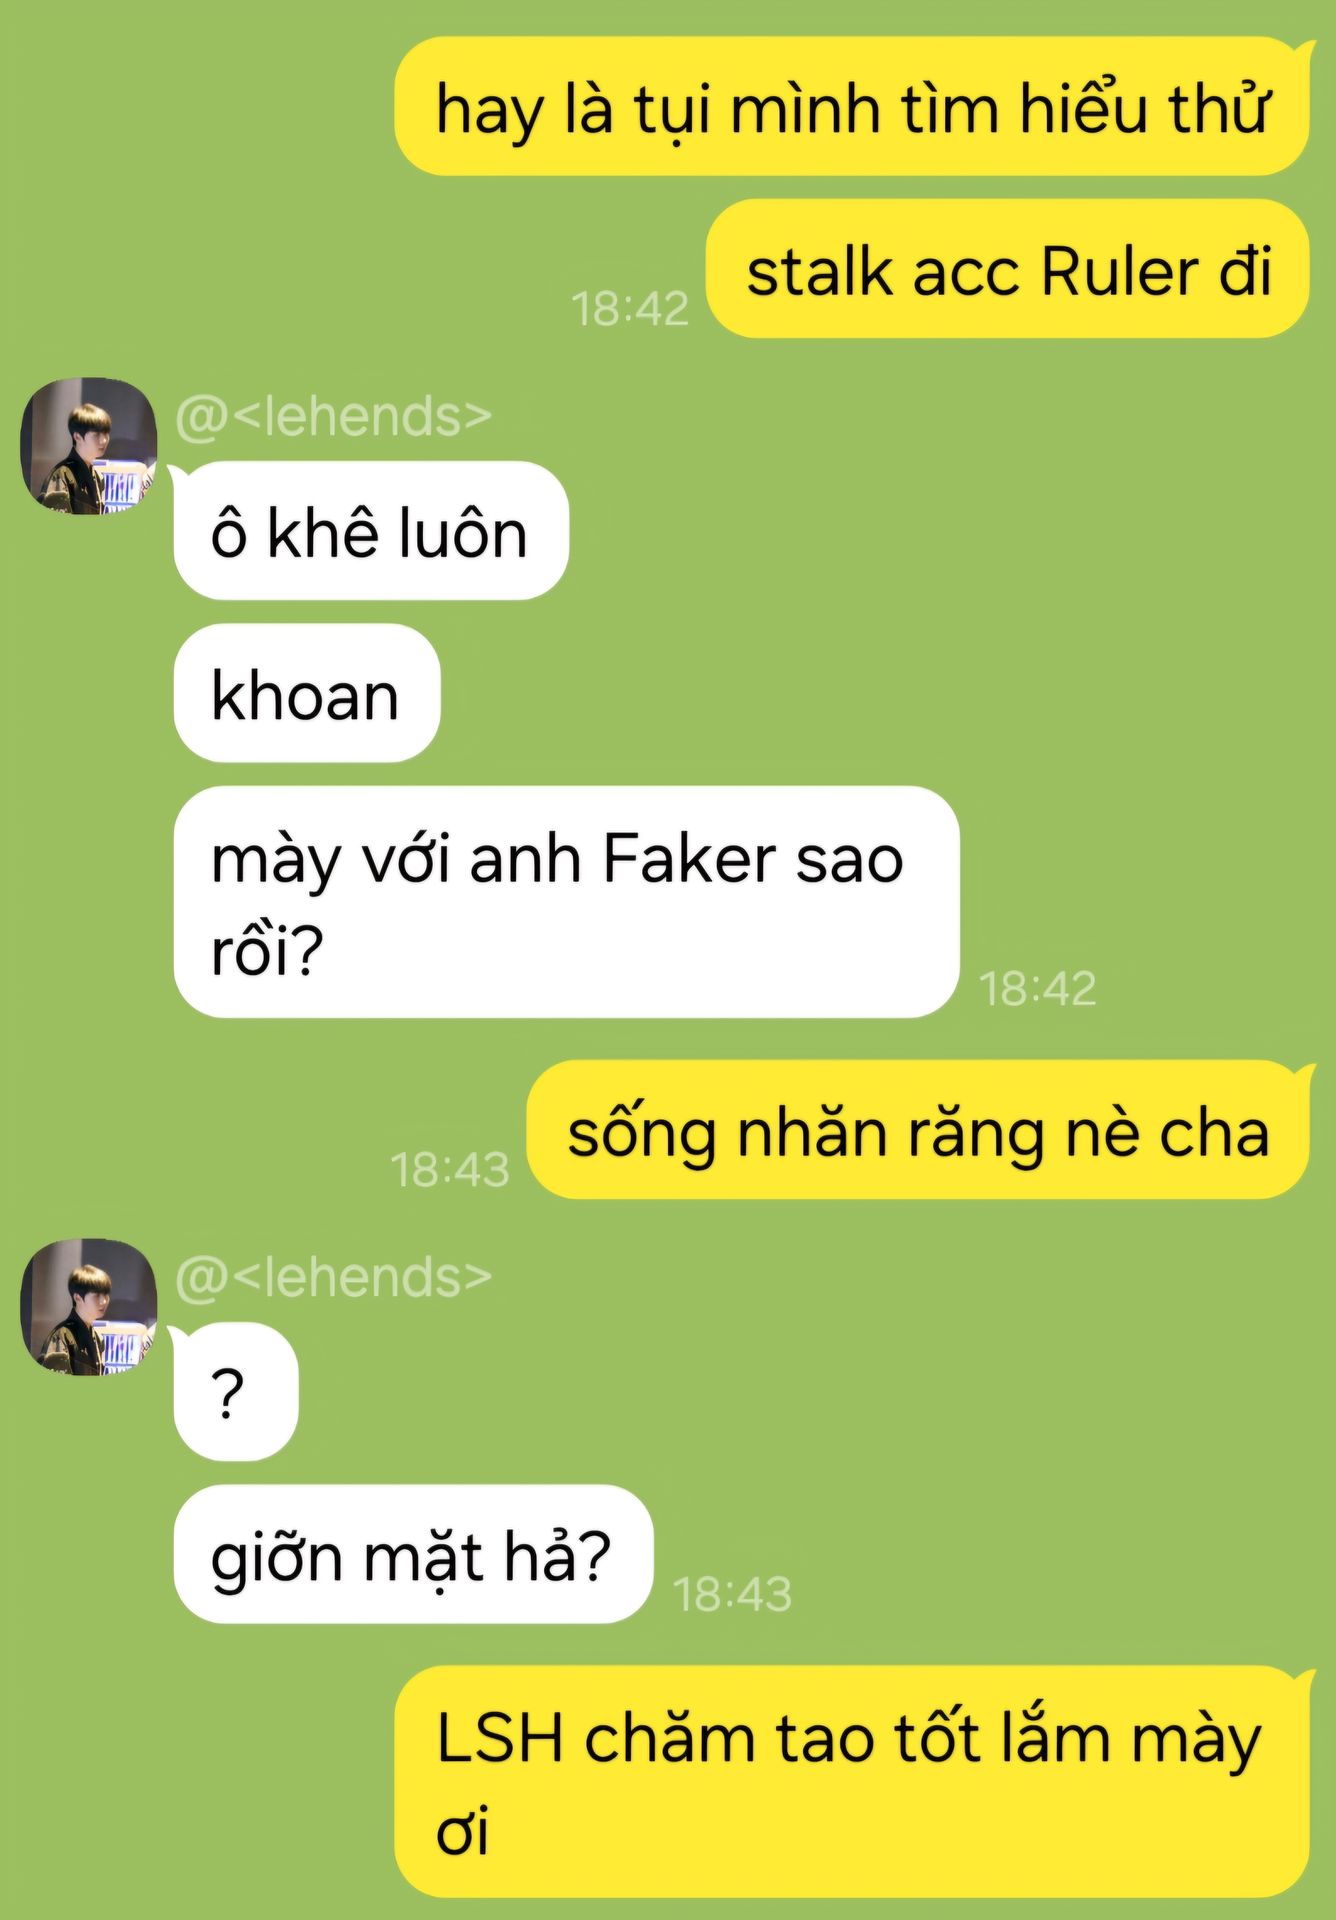This screenshot has height=1920, width=1336.
Task: Click the 18:42 timestamp beside 'stalk acc Ruler đi'
Action: click(x=630, y=308)
